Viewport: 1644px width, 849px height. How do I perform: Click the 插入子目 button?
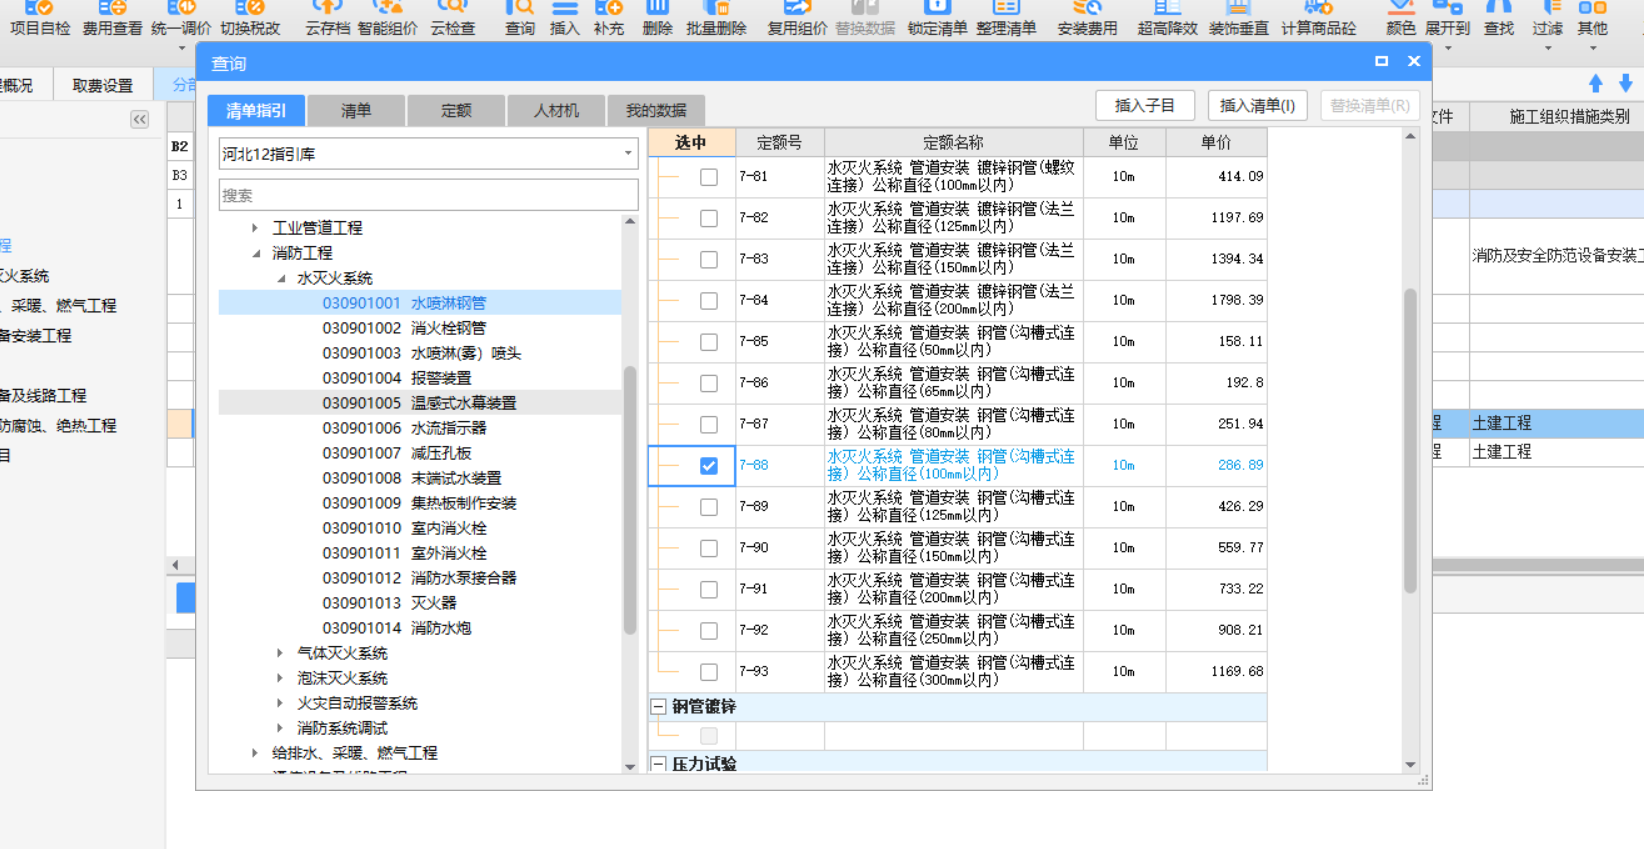coord(1145,105)
